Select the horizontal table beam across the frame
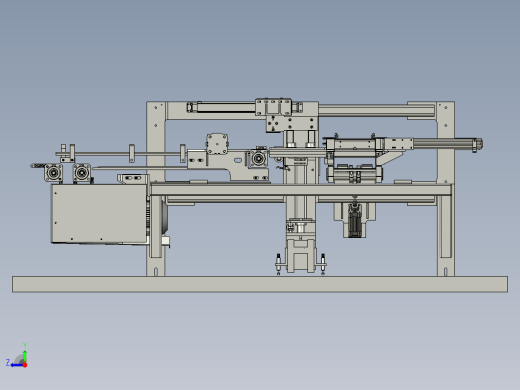 [x=301, y=190]
